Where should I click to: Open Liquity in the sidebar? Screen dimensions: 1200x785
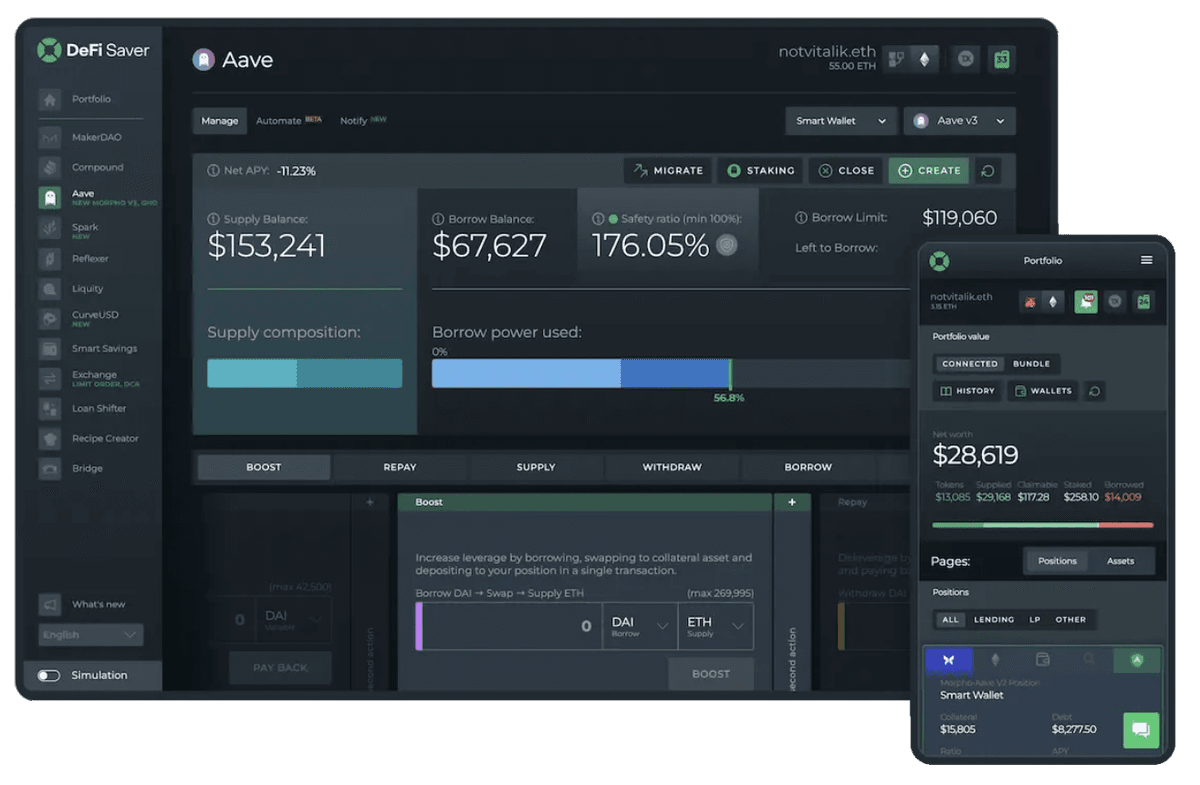click(x=72, y=289)
